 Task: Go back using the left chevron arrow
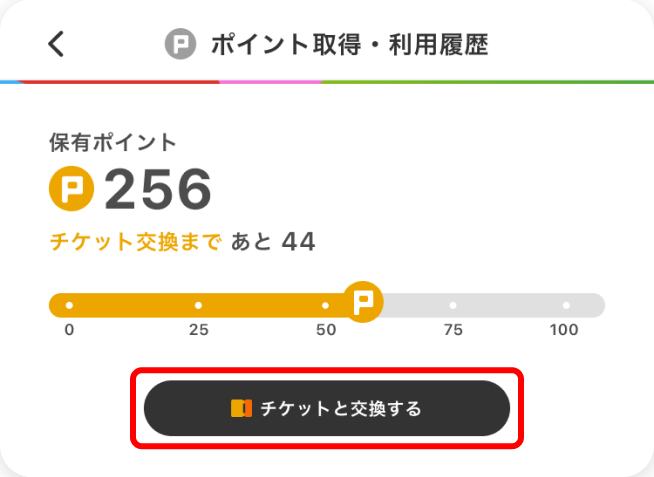click(56, 43)
